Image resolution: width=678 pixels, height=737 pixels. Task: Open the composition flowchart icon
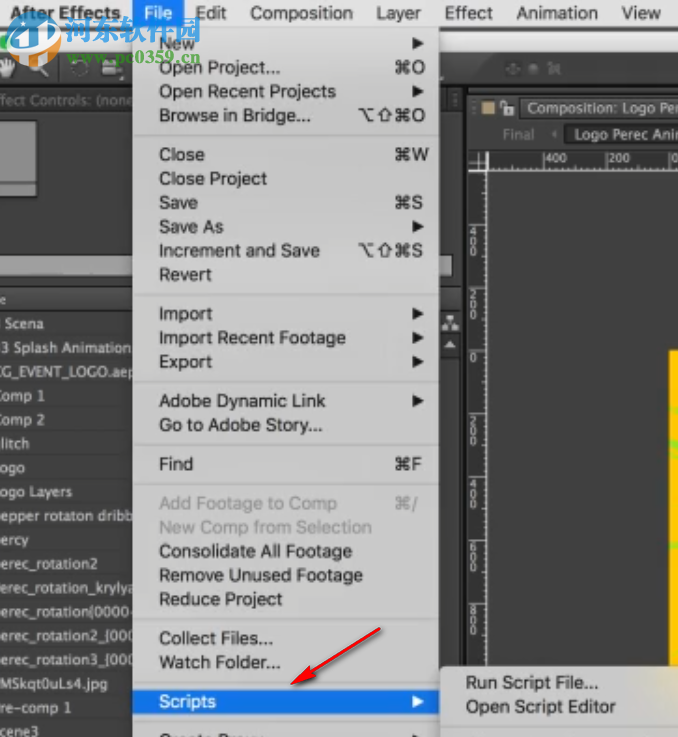point(450,322)
